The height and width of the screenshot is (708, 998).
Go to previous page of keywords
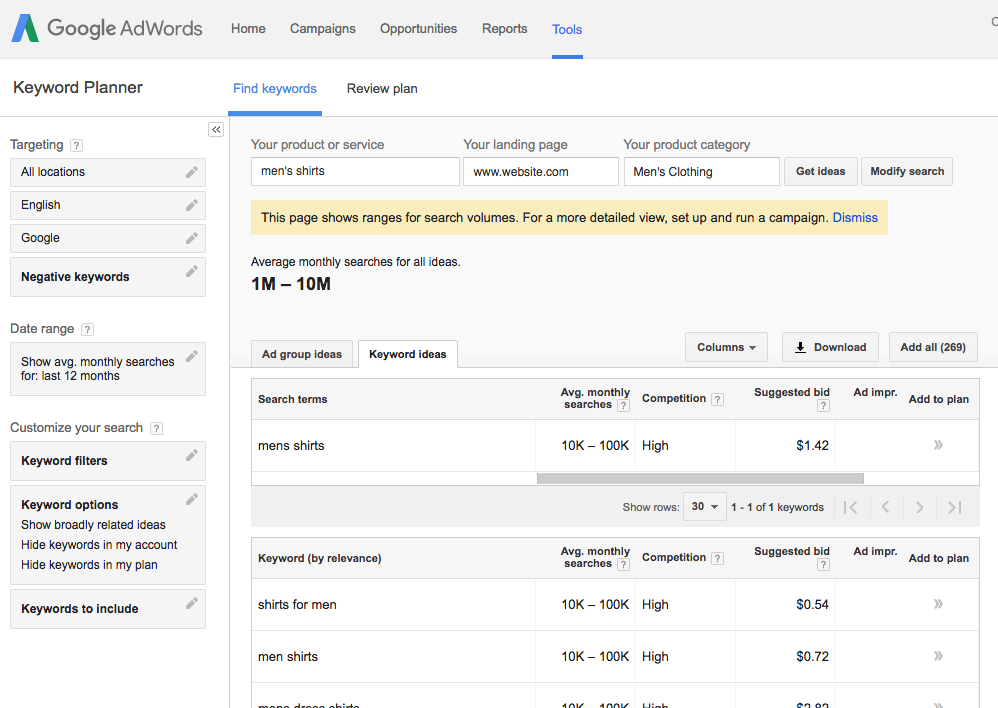tap(885, 507)
